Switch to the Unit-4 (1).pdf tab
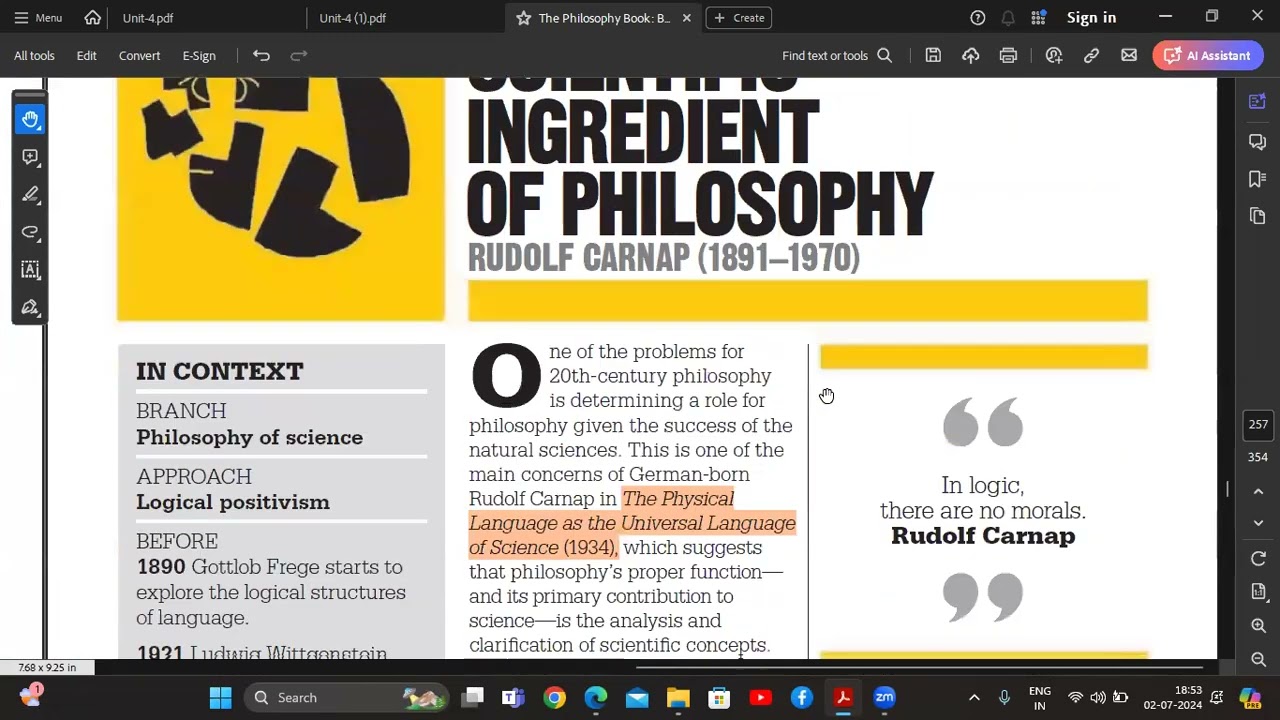Viewport: 1280px width, 720px height. pyautogui.click(x=352, y=18)
